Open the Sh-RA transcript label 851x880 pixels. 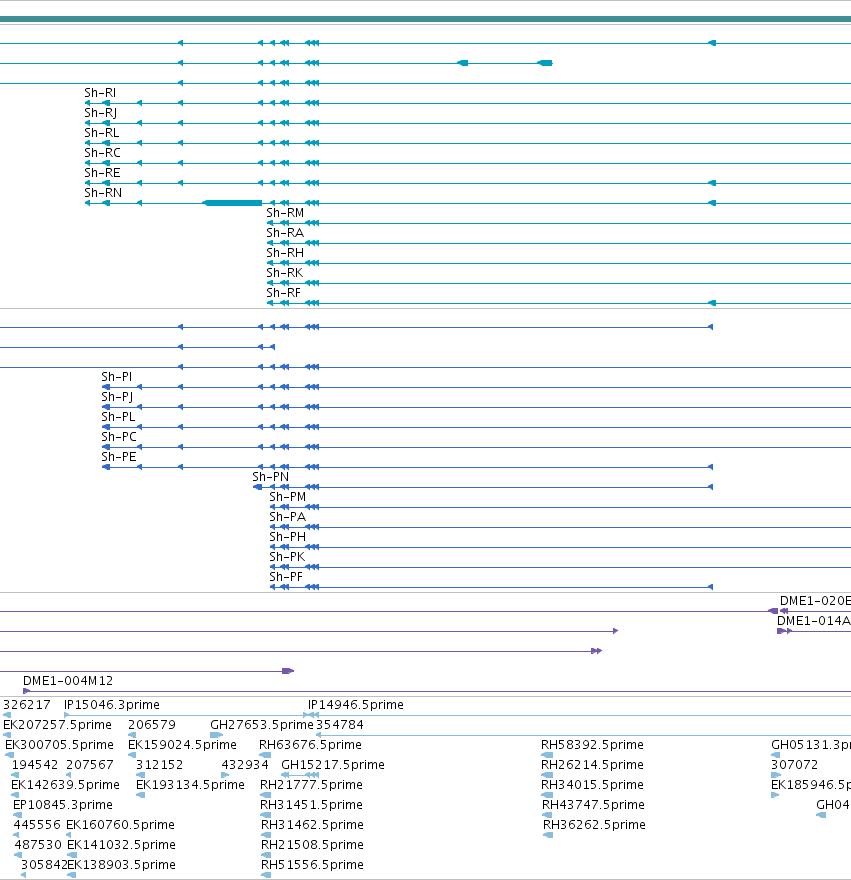(x=285, y=232)
